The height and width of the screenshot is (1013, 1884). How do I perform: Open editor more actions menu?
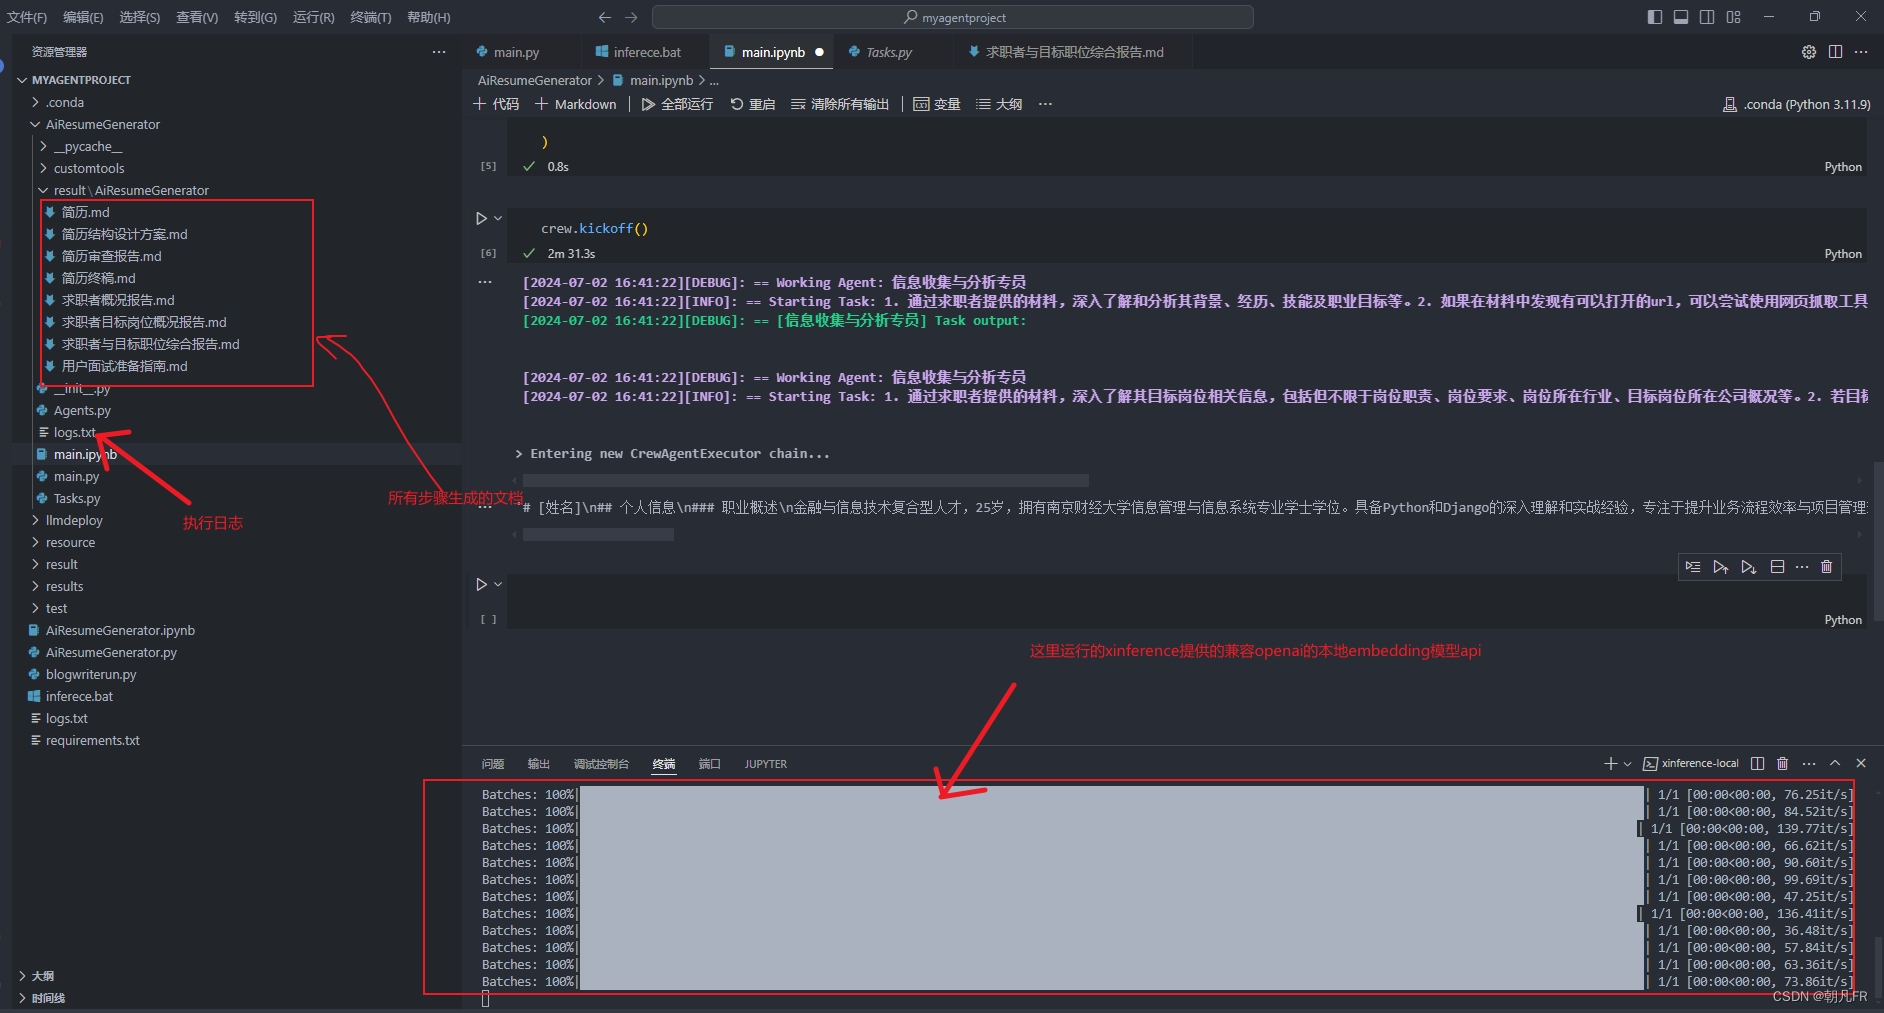[1861, 52]
